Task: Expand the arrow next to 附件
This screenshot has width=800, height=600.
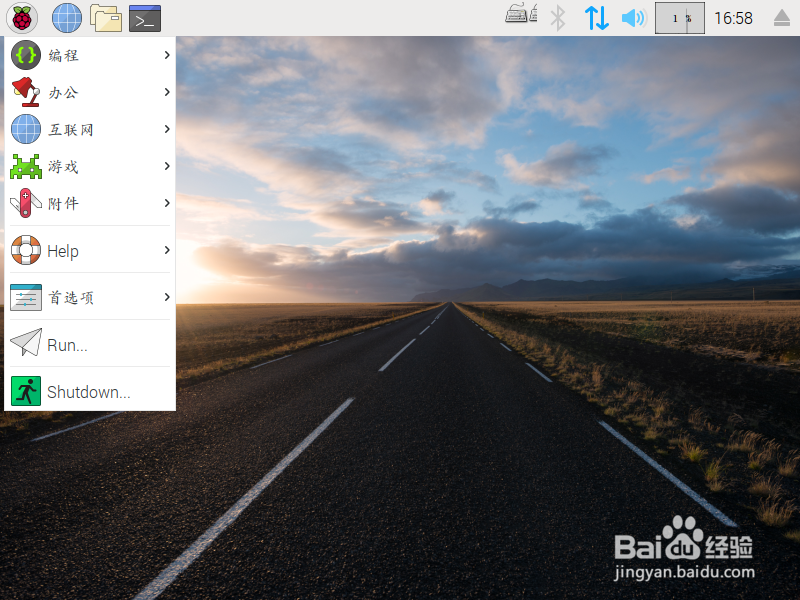Action: coord(167,203)
